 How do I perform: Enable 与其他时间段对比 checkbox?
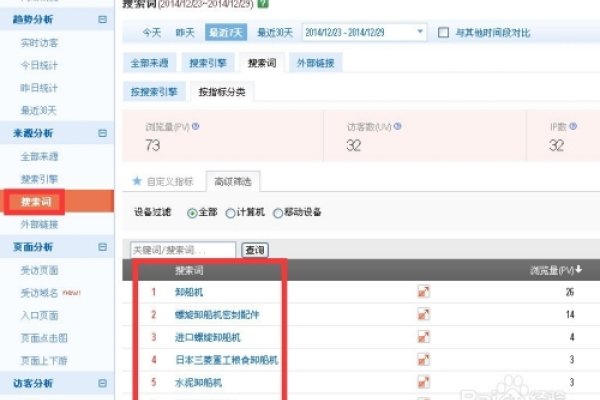point(443,33)
